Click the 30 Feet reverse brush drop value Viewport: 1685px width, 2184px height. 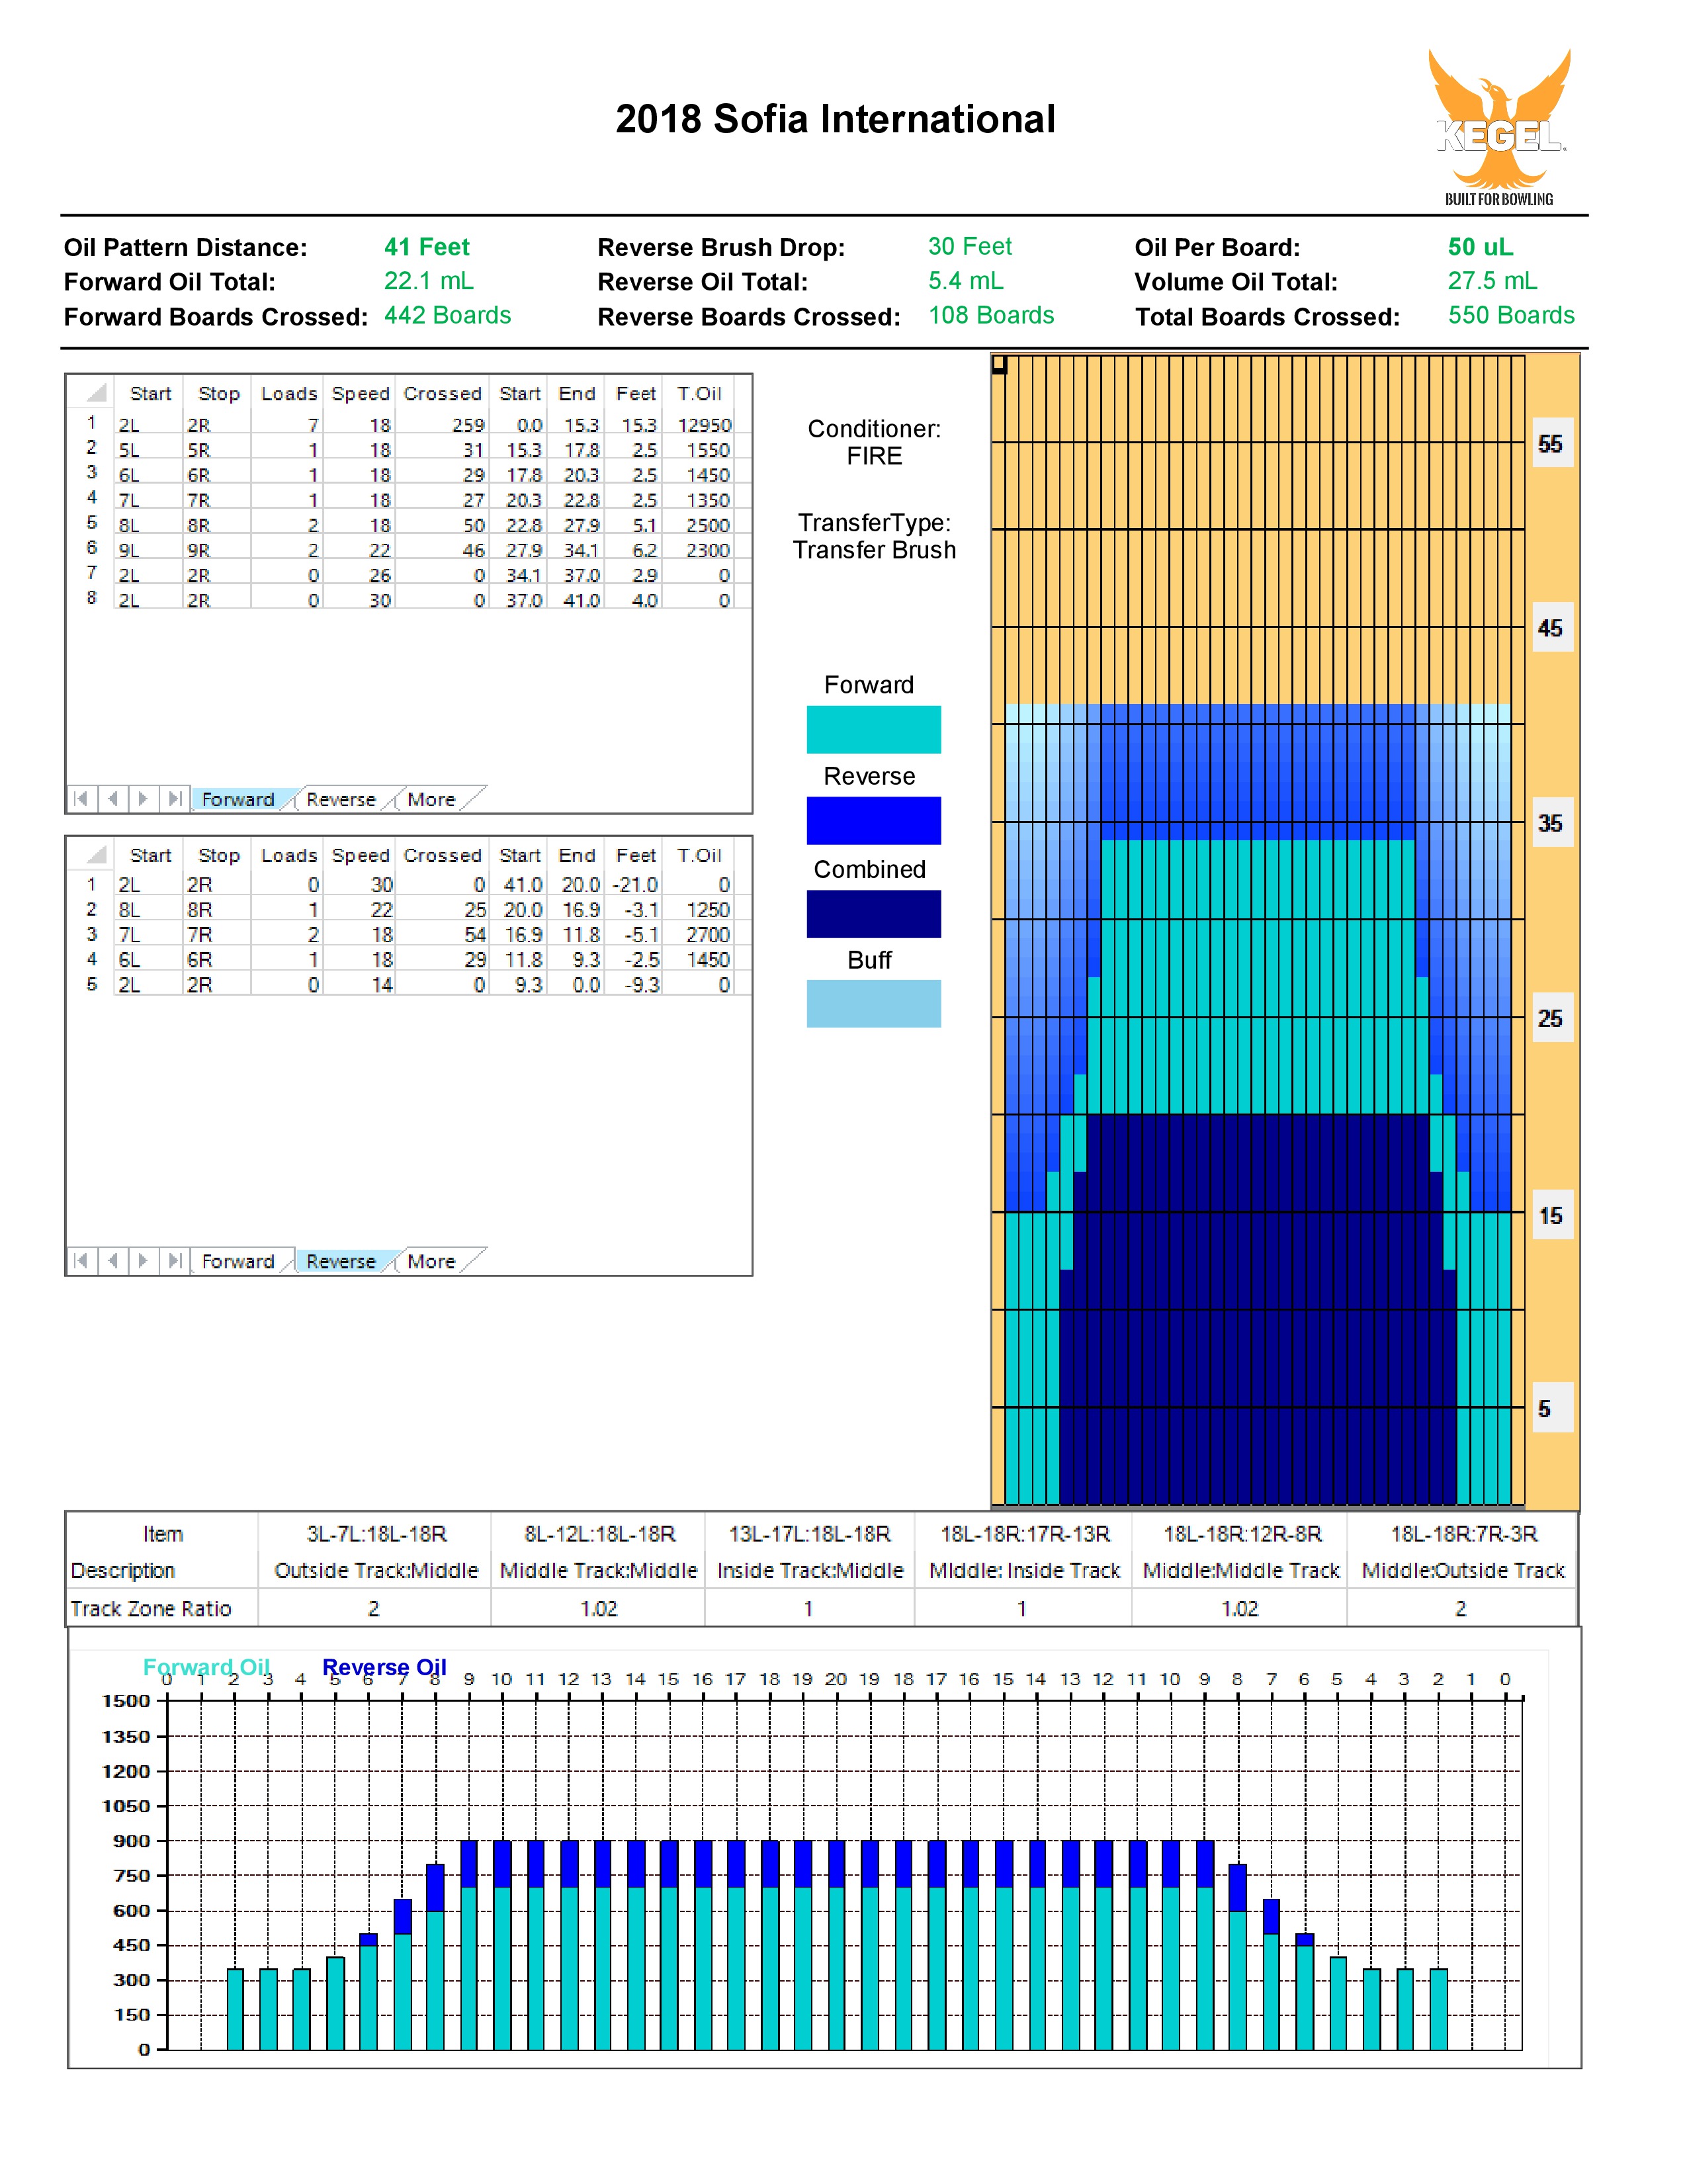969,246
